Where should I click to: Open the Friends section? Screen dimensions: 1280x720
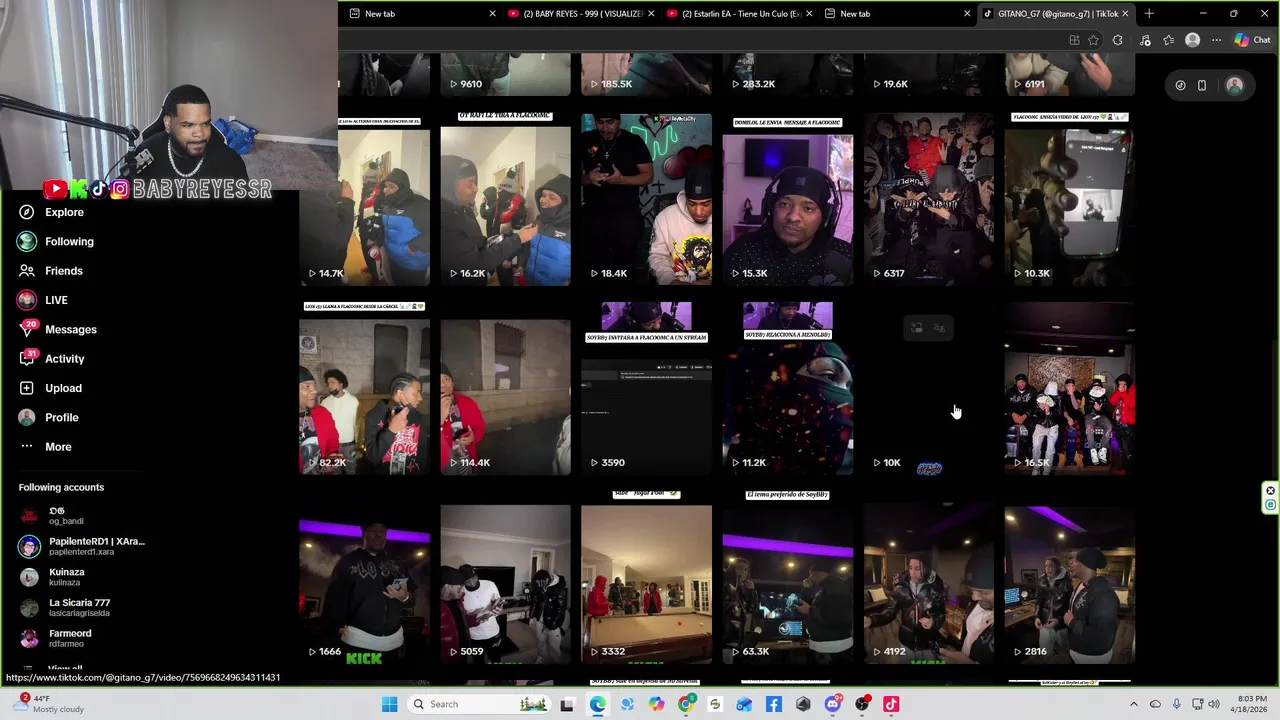tap(51, 271)
